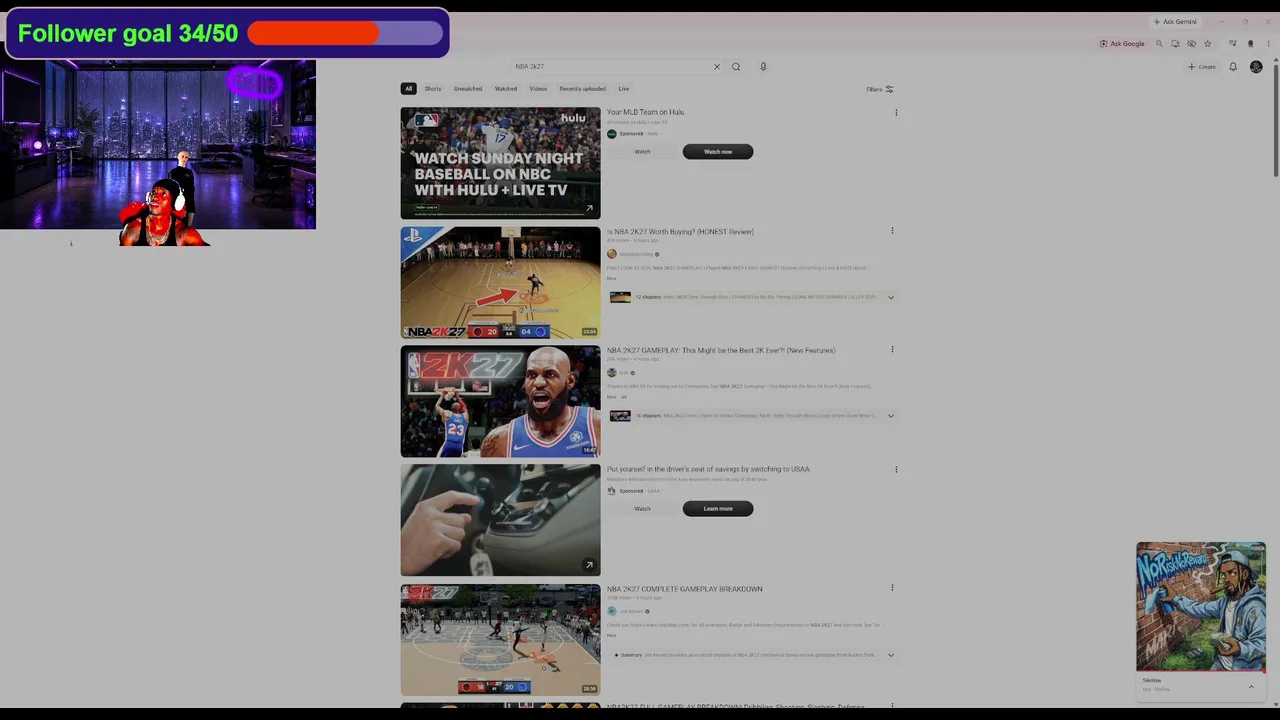Click the Learn more button
1280x720 pixels.
tap(718, 509)
